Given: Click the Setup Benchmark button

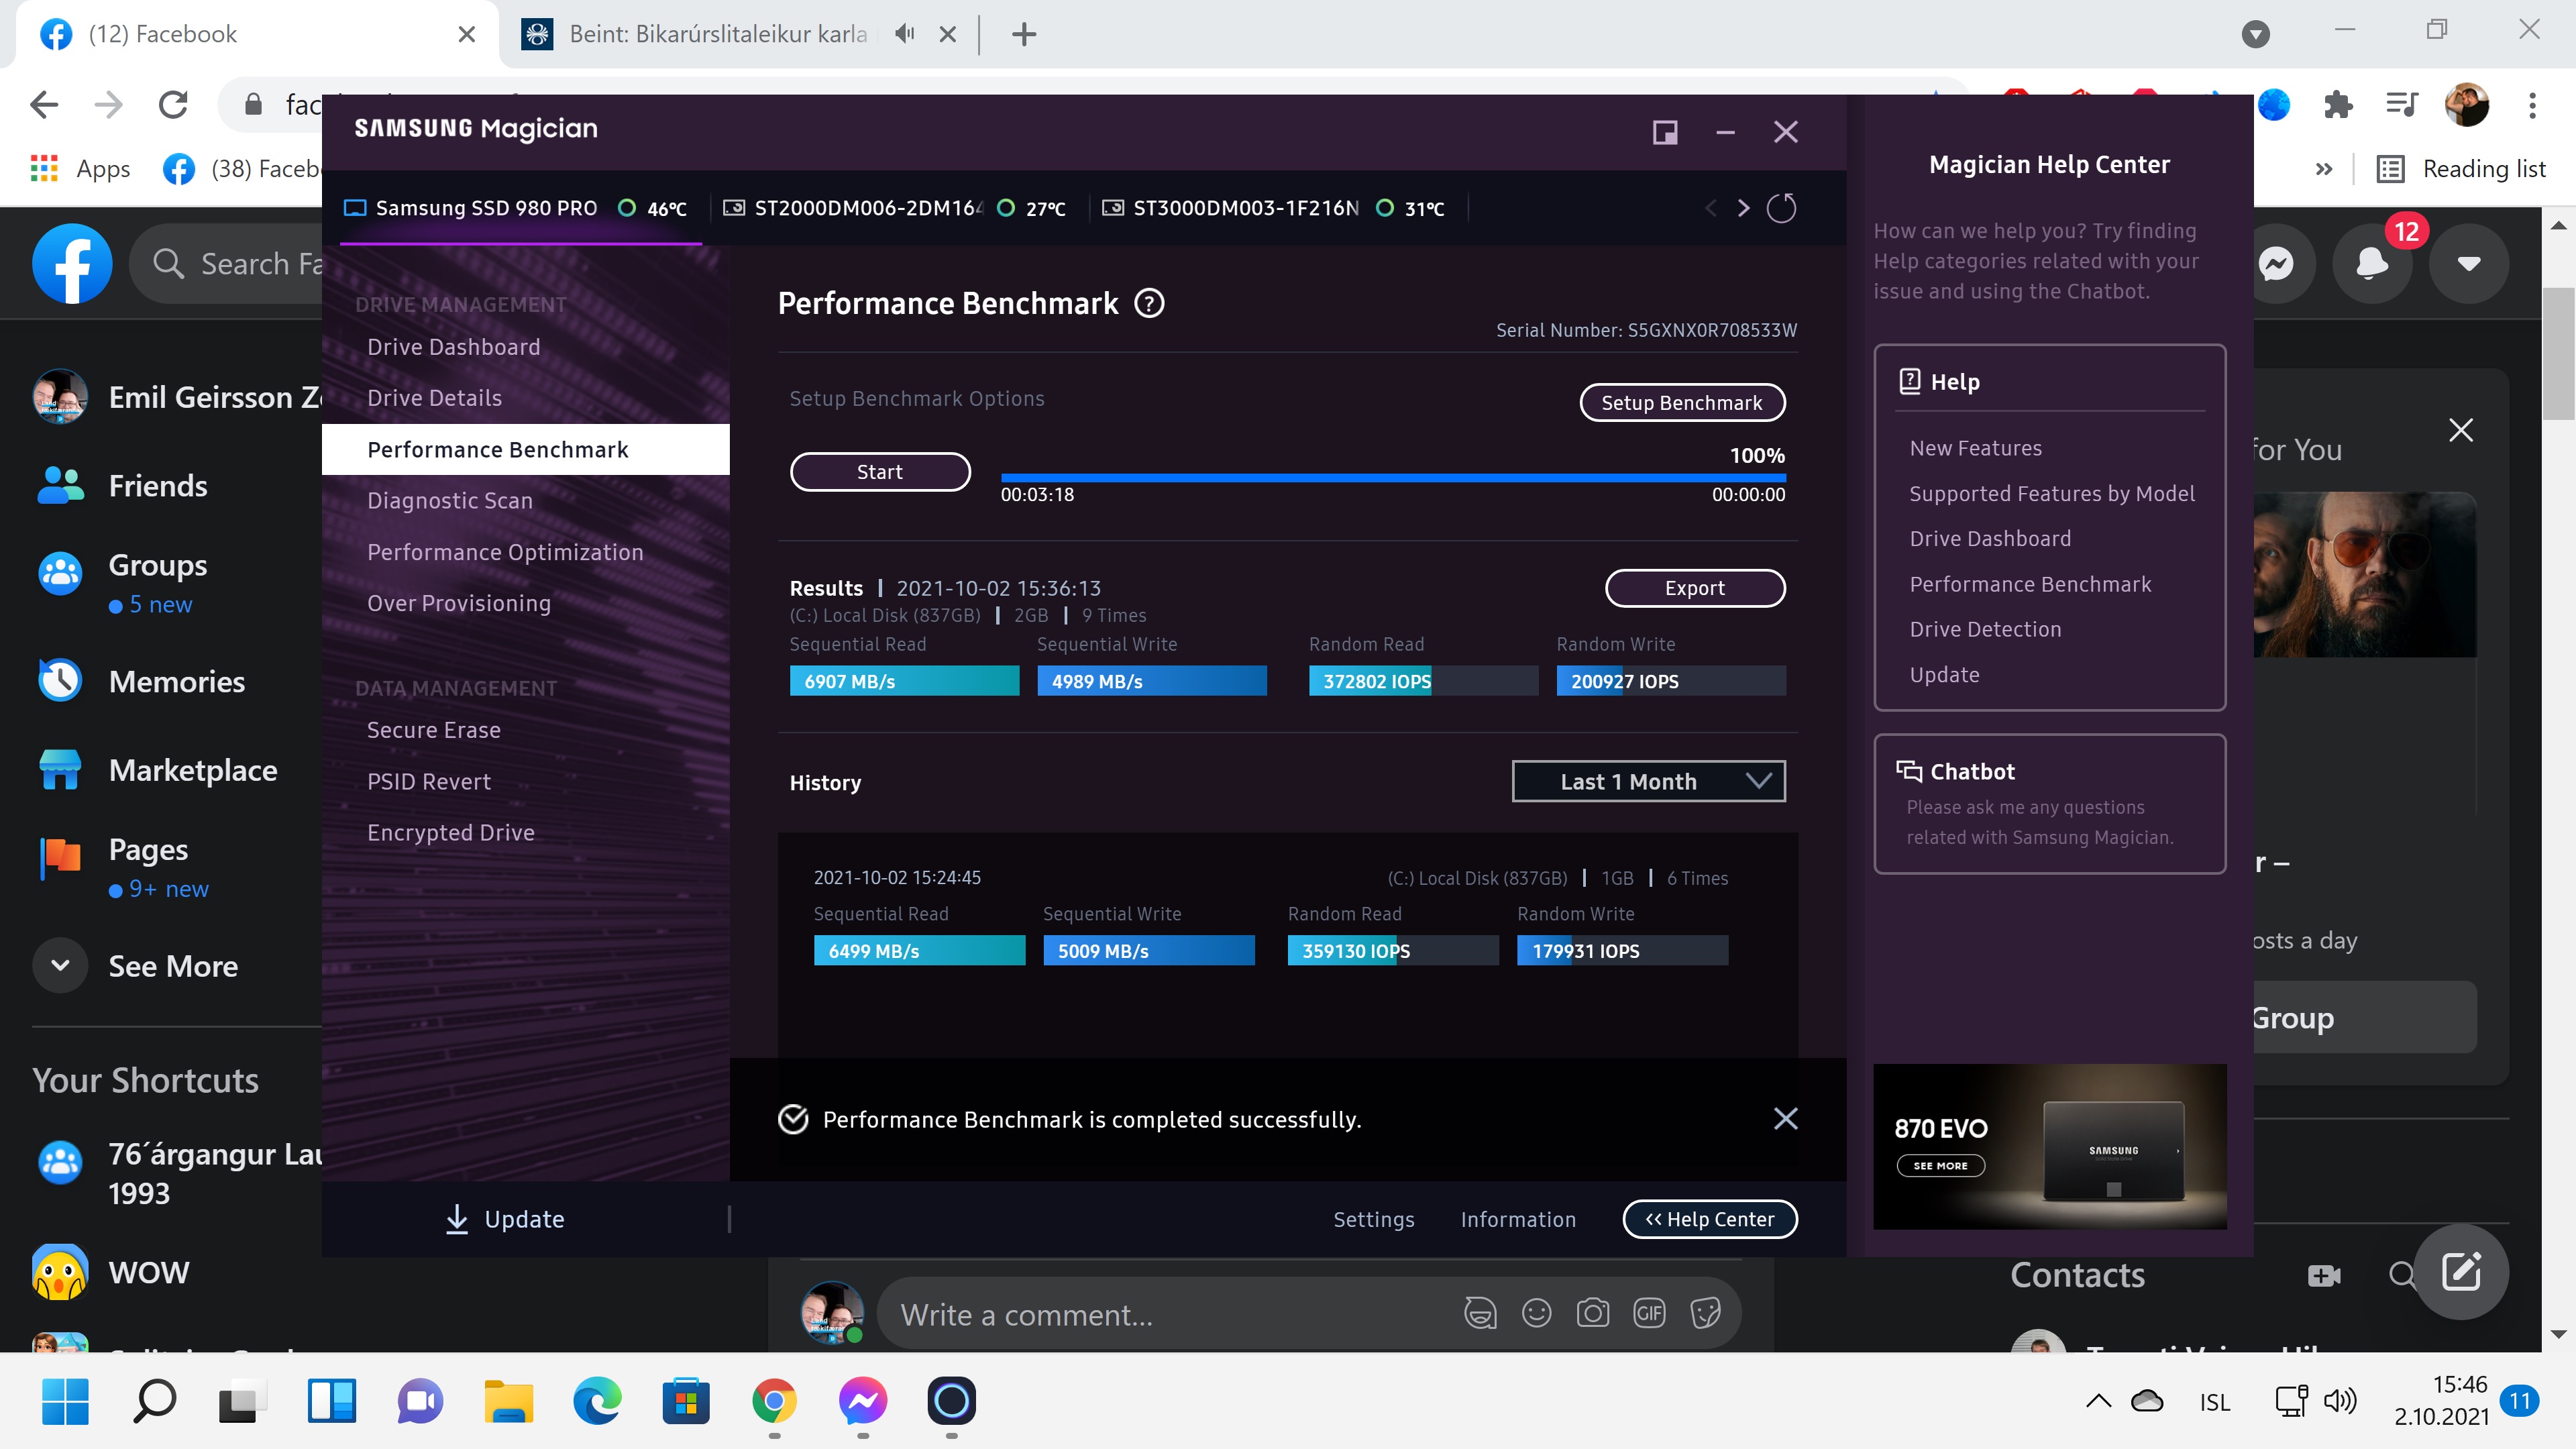Looking at the screenshot, I should click(1681, 402).
